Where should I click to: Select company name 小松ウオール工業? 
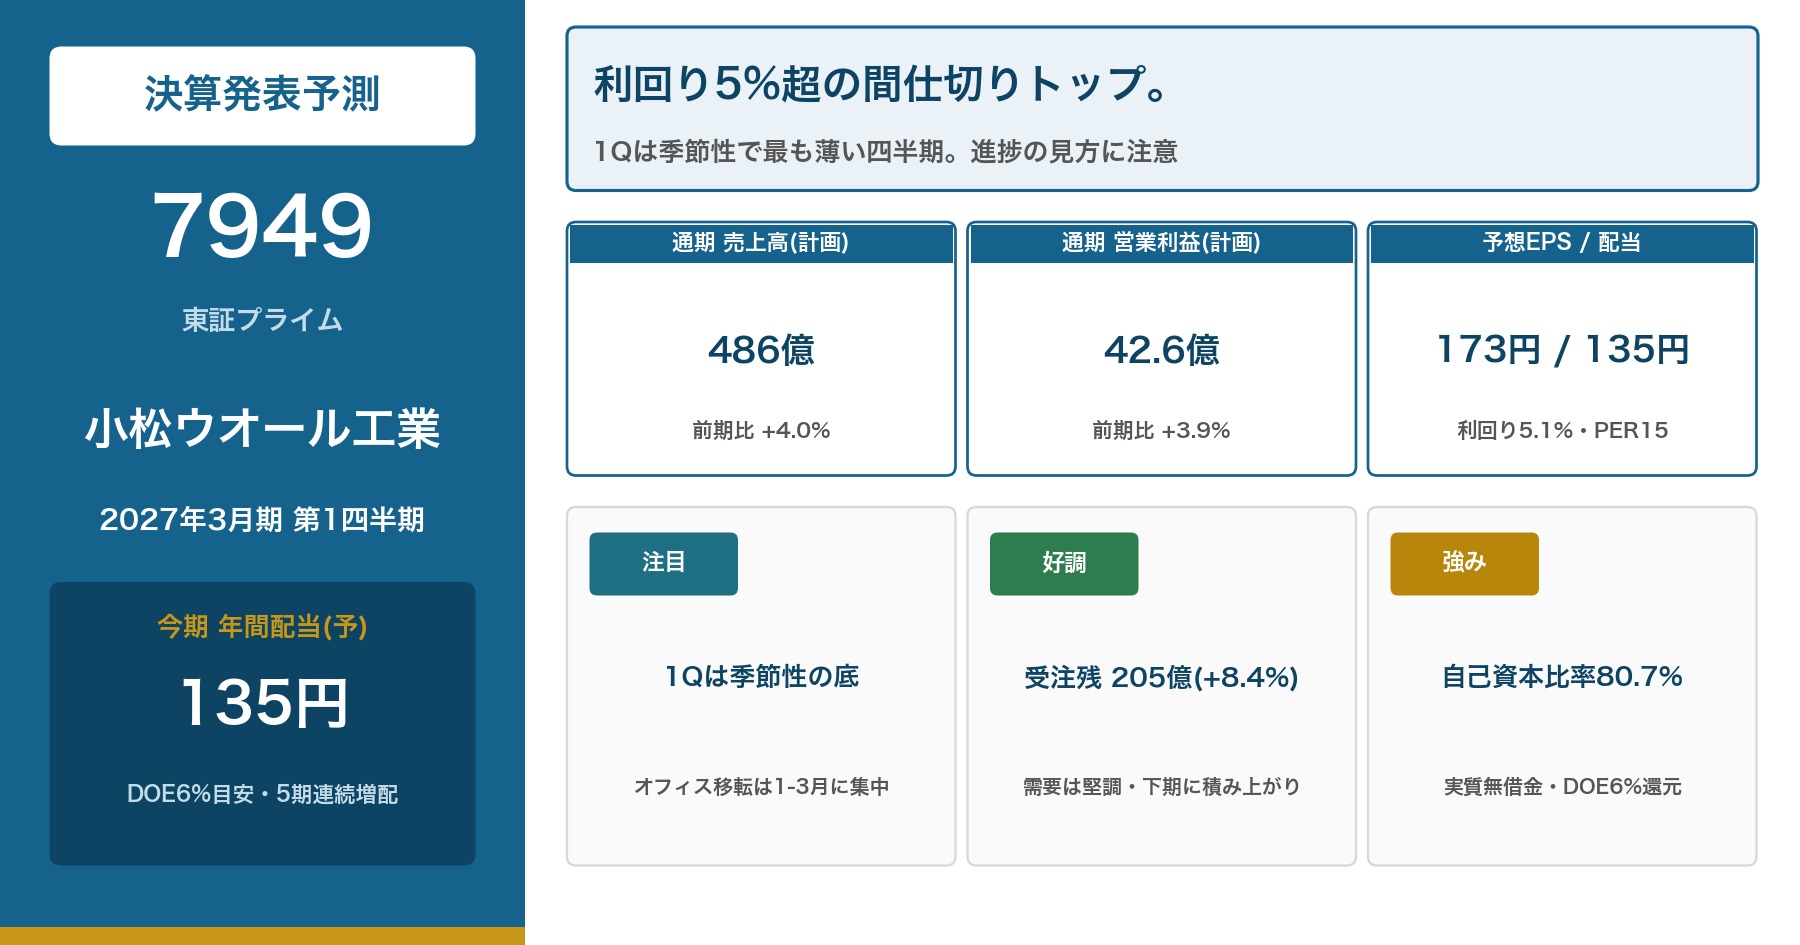click(262, 428)
